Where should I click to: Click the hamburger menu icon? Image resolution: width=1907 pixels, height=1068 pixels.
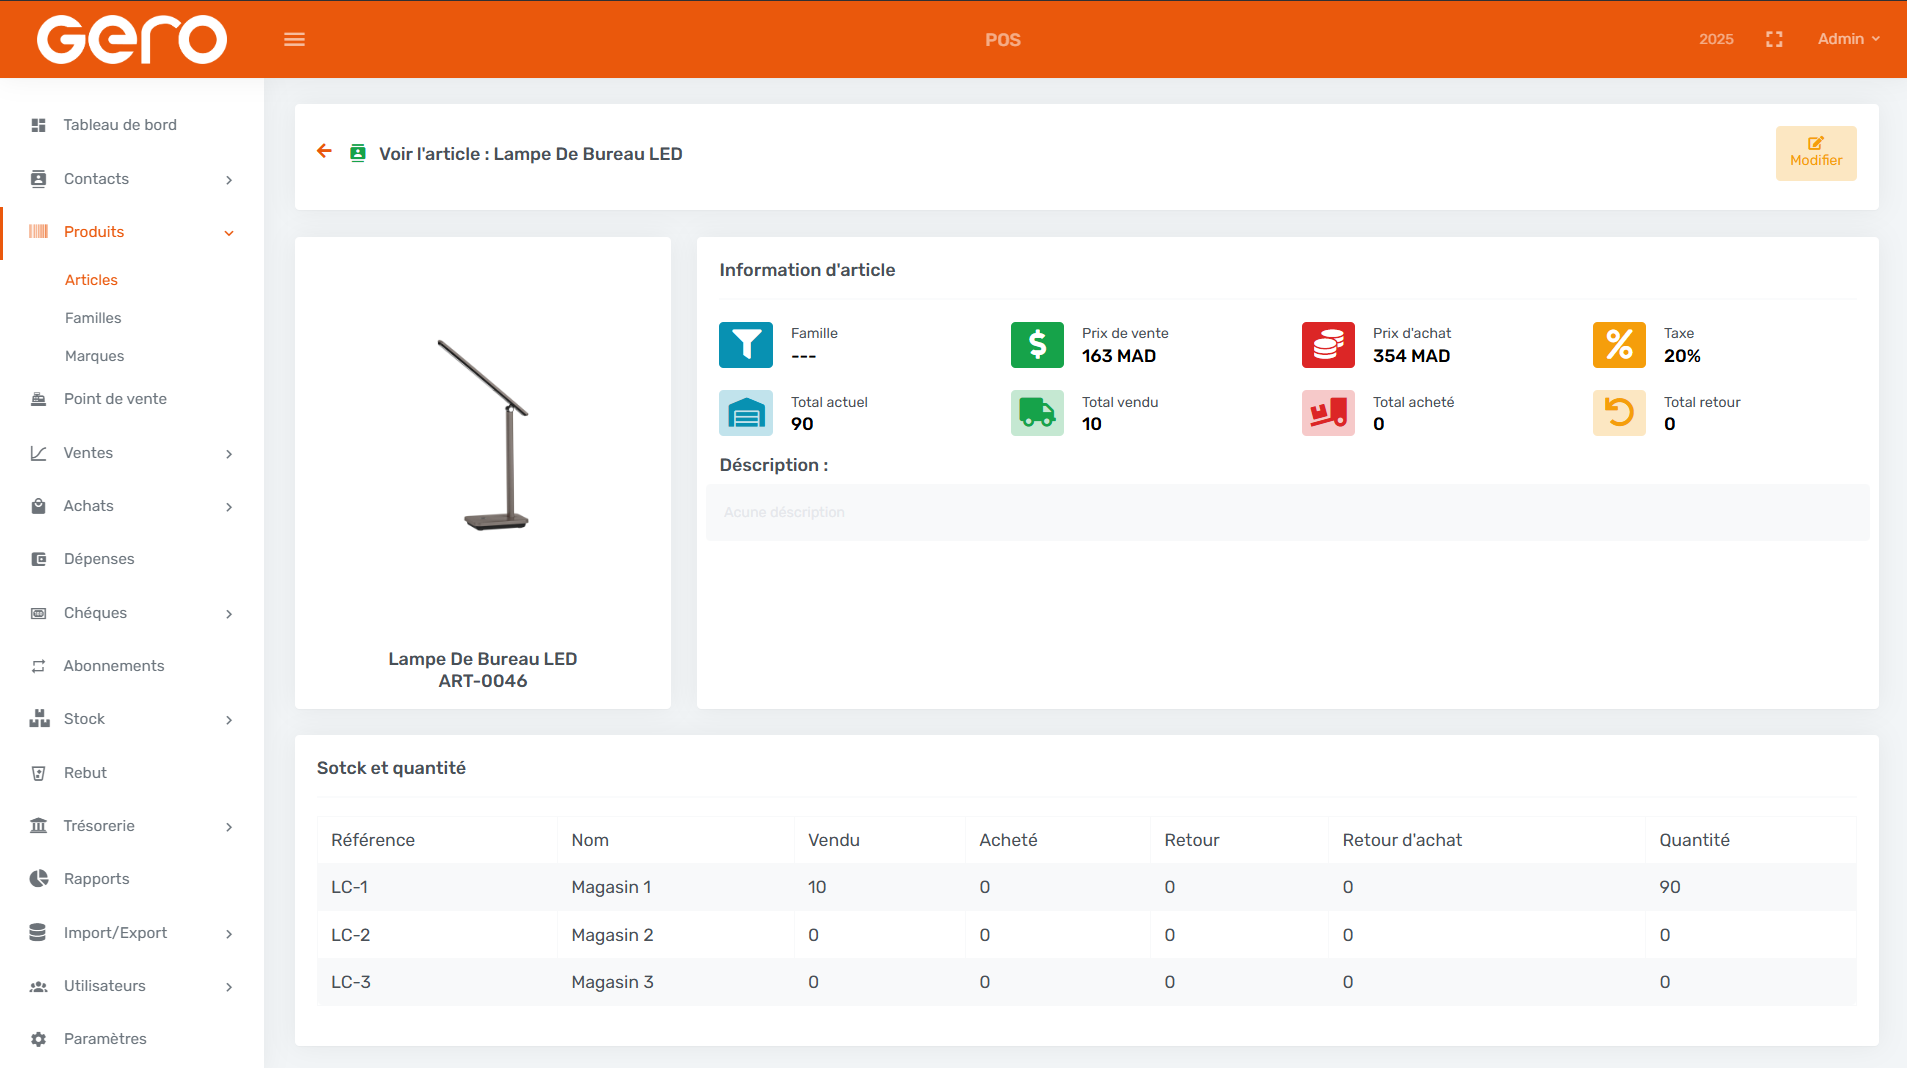(x=294, y=40)
